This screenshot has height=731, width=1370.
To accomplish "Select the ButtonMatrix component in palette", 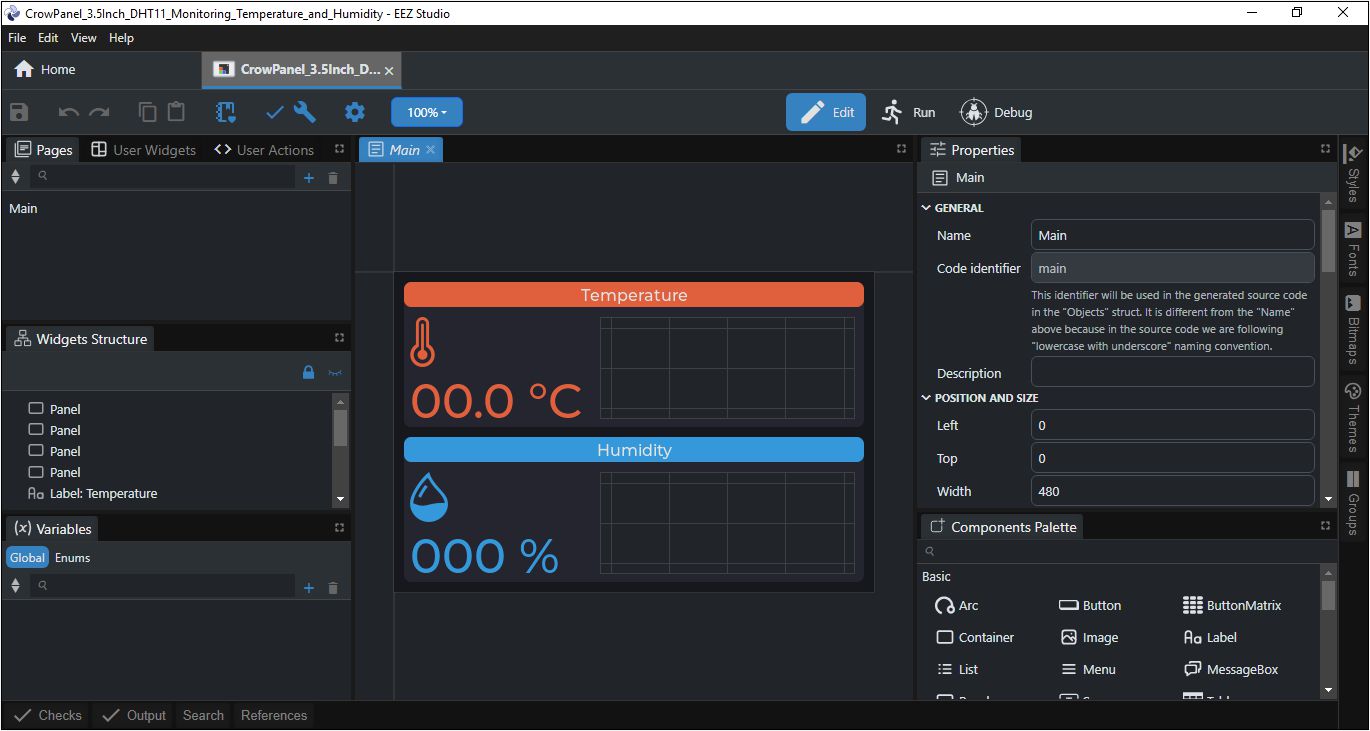I will click(x=1231, y=605).
